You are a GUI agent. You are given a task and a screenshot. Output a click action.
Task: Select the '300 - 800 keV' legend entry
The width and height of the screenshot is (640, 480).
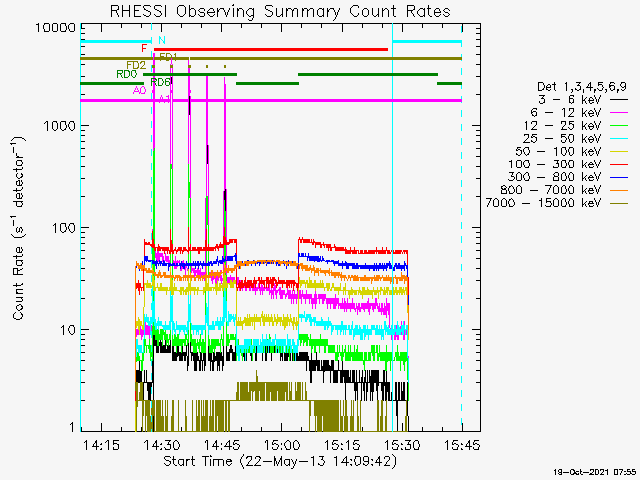[x=555, y=177]
